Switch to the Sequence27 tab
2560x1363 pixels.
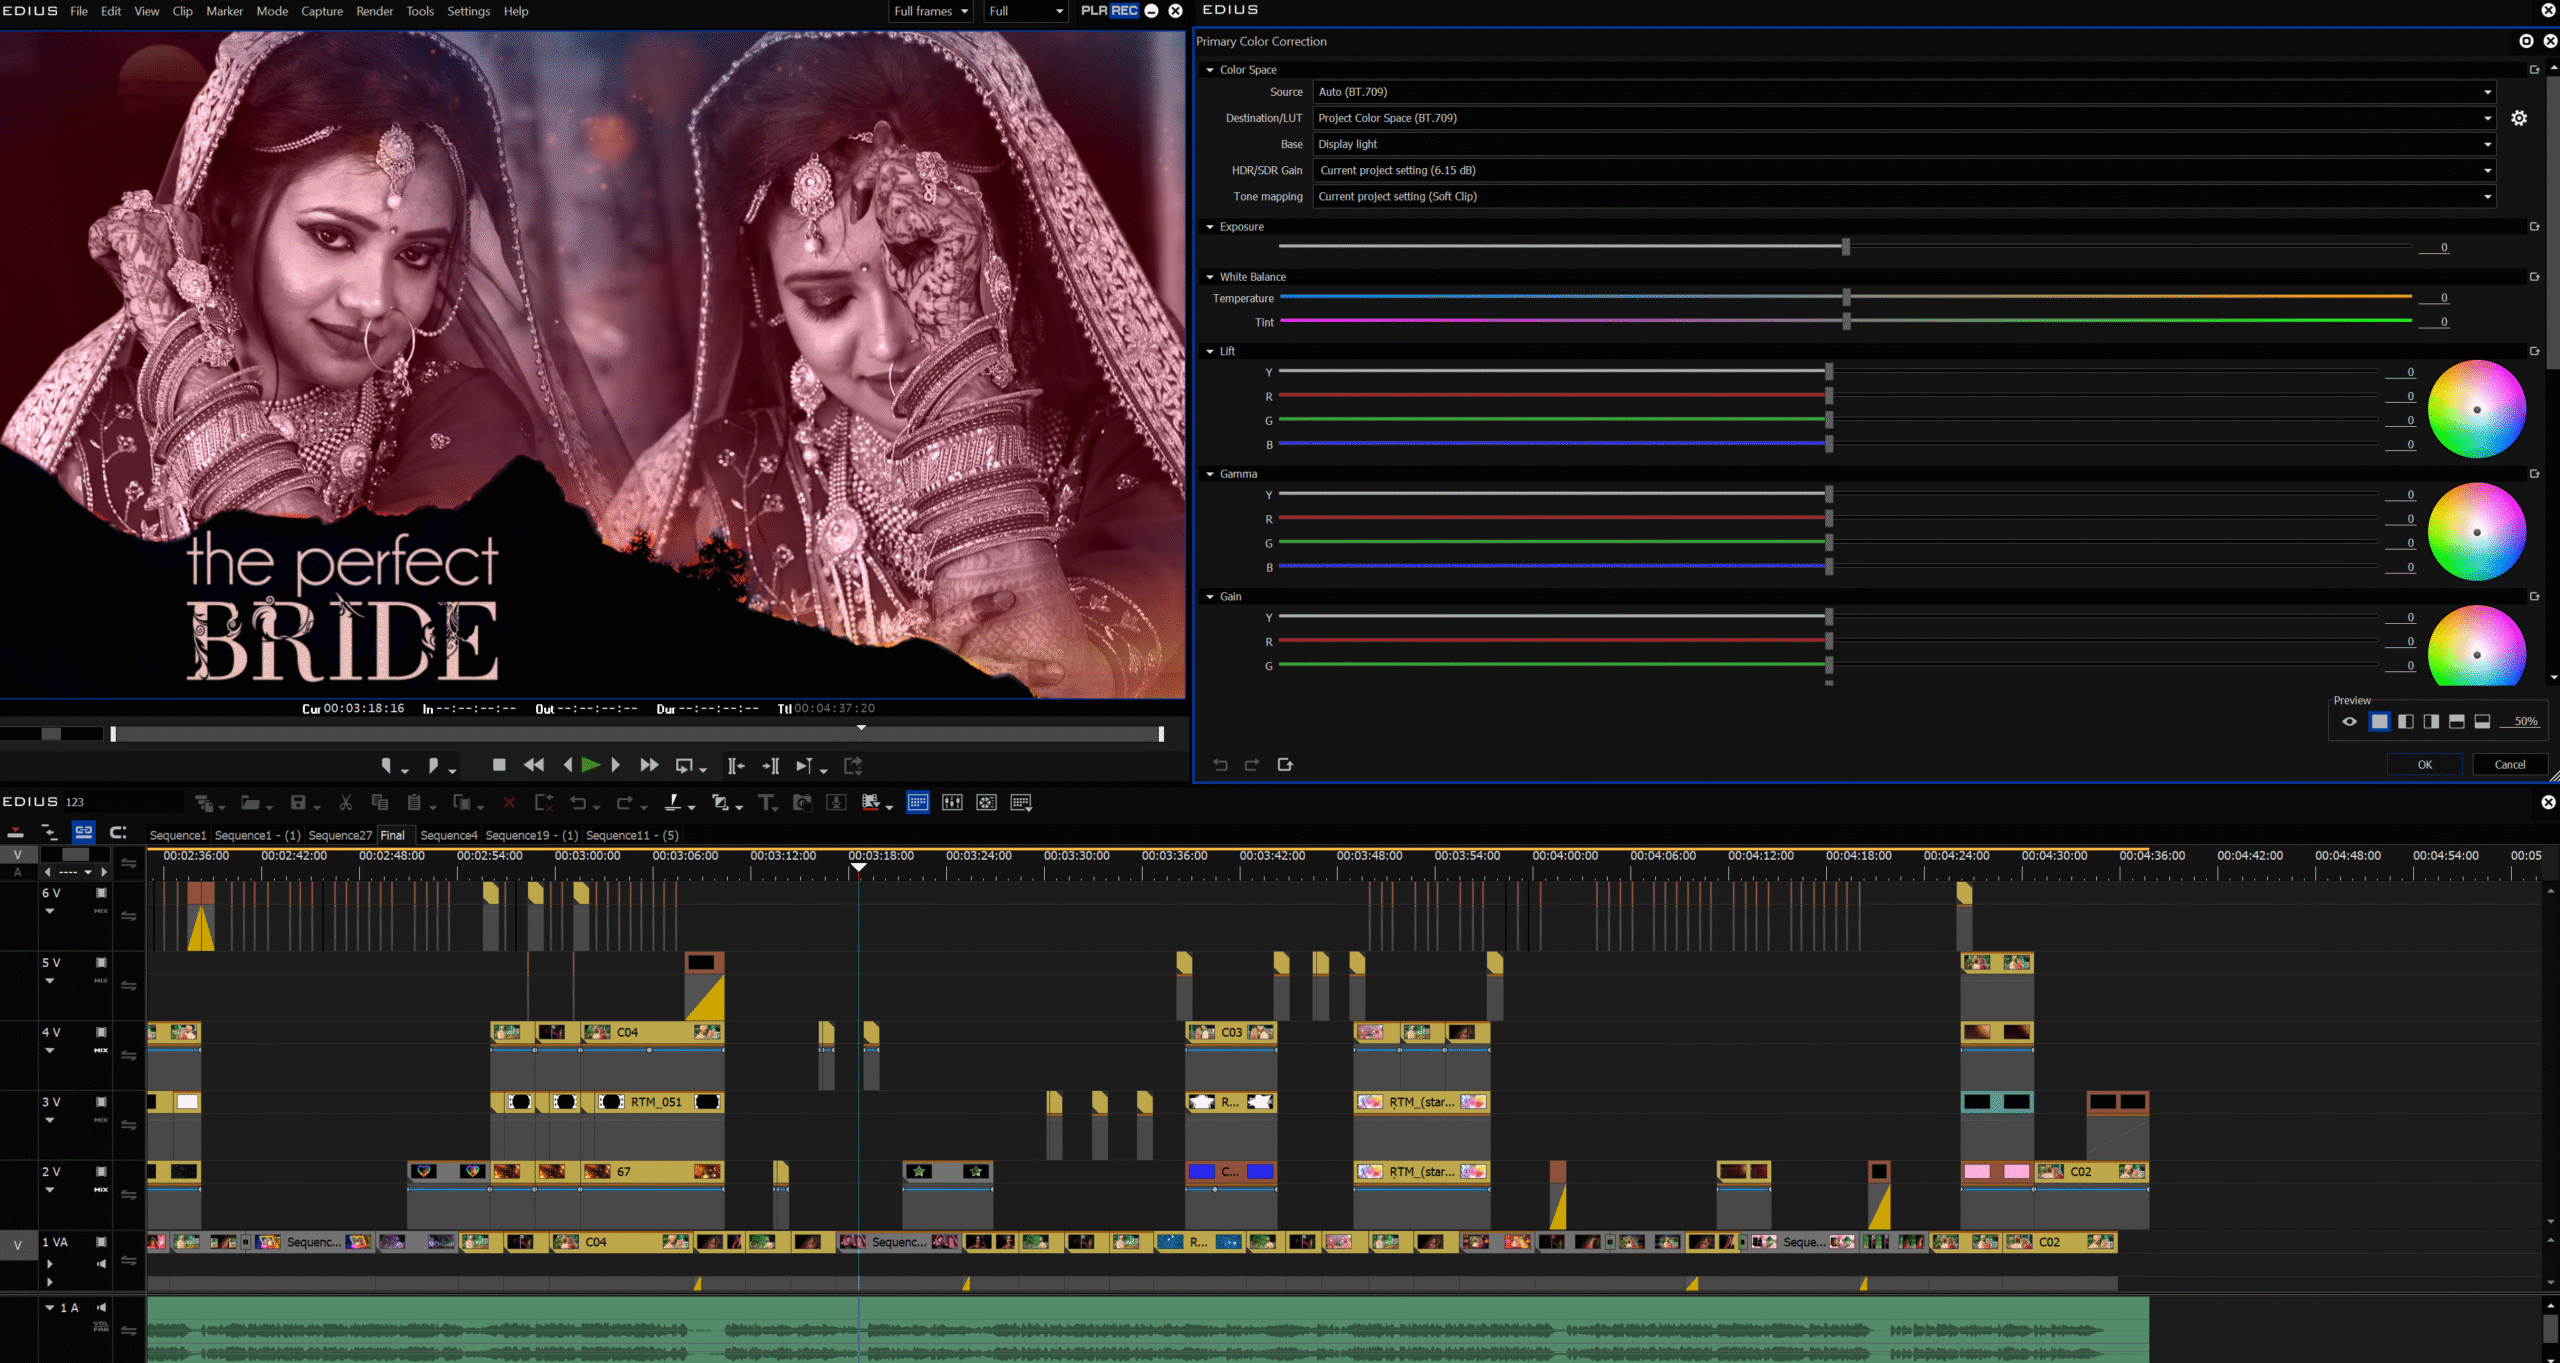340,835
